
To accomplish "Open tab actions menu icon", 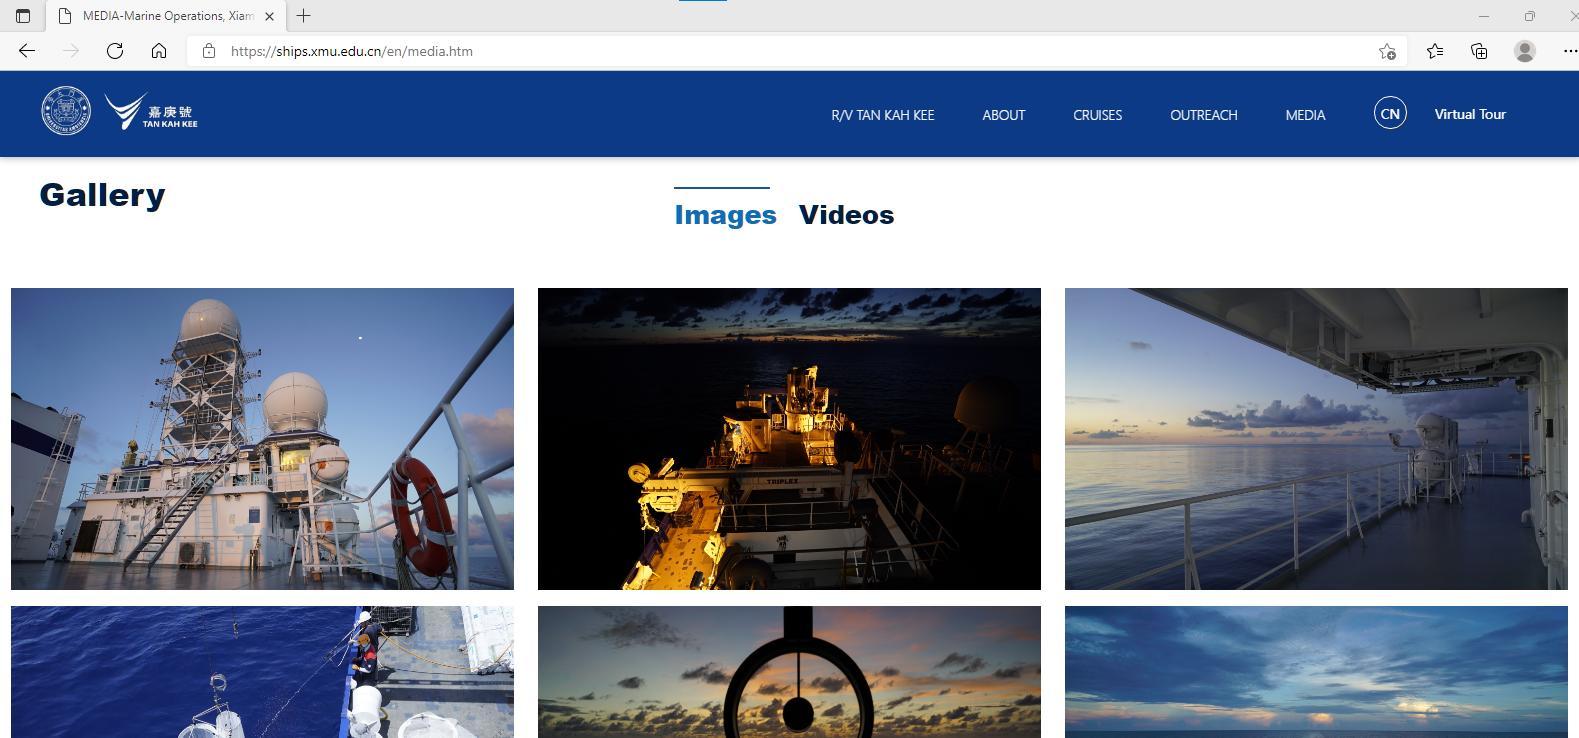I will click(x=23, y=16).
